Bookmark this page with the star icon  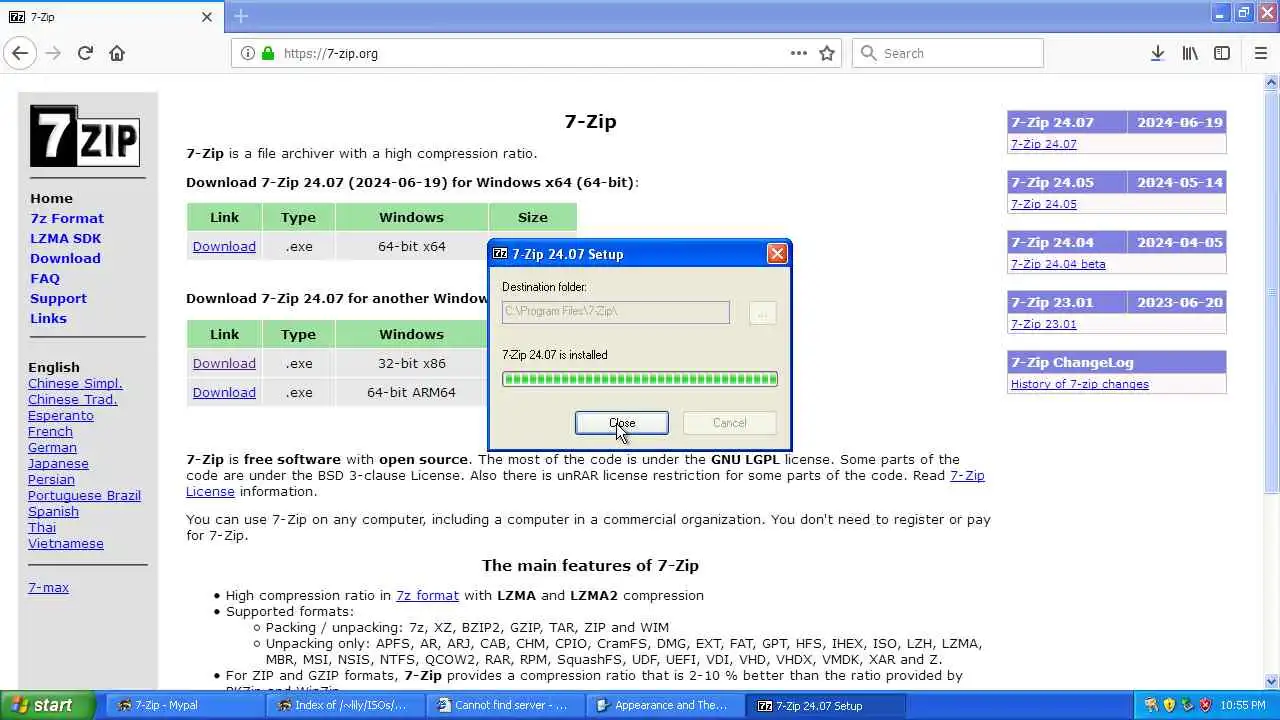click(827, 53)
